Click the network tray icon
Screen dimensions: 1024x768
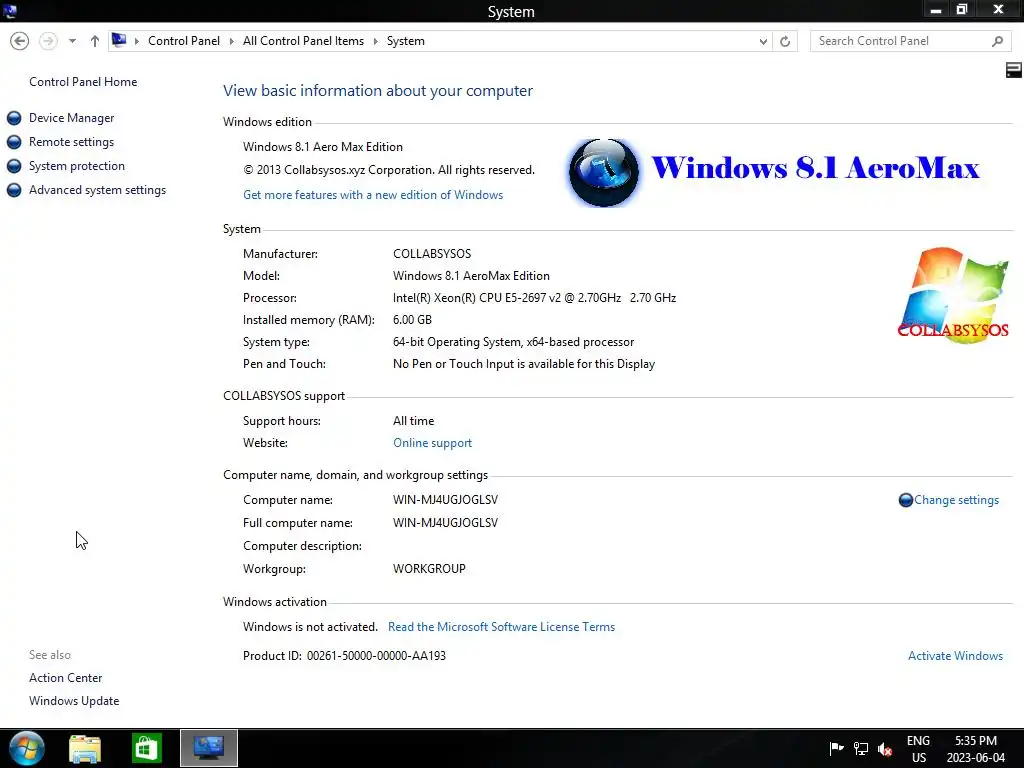(x=861, y=748)
